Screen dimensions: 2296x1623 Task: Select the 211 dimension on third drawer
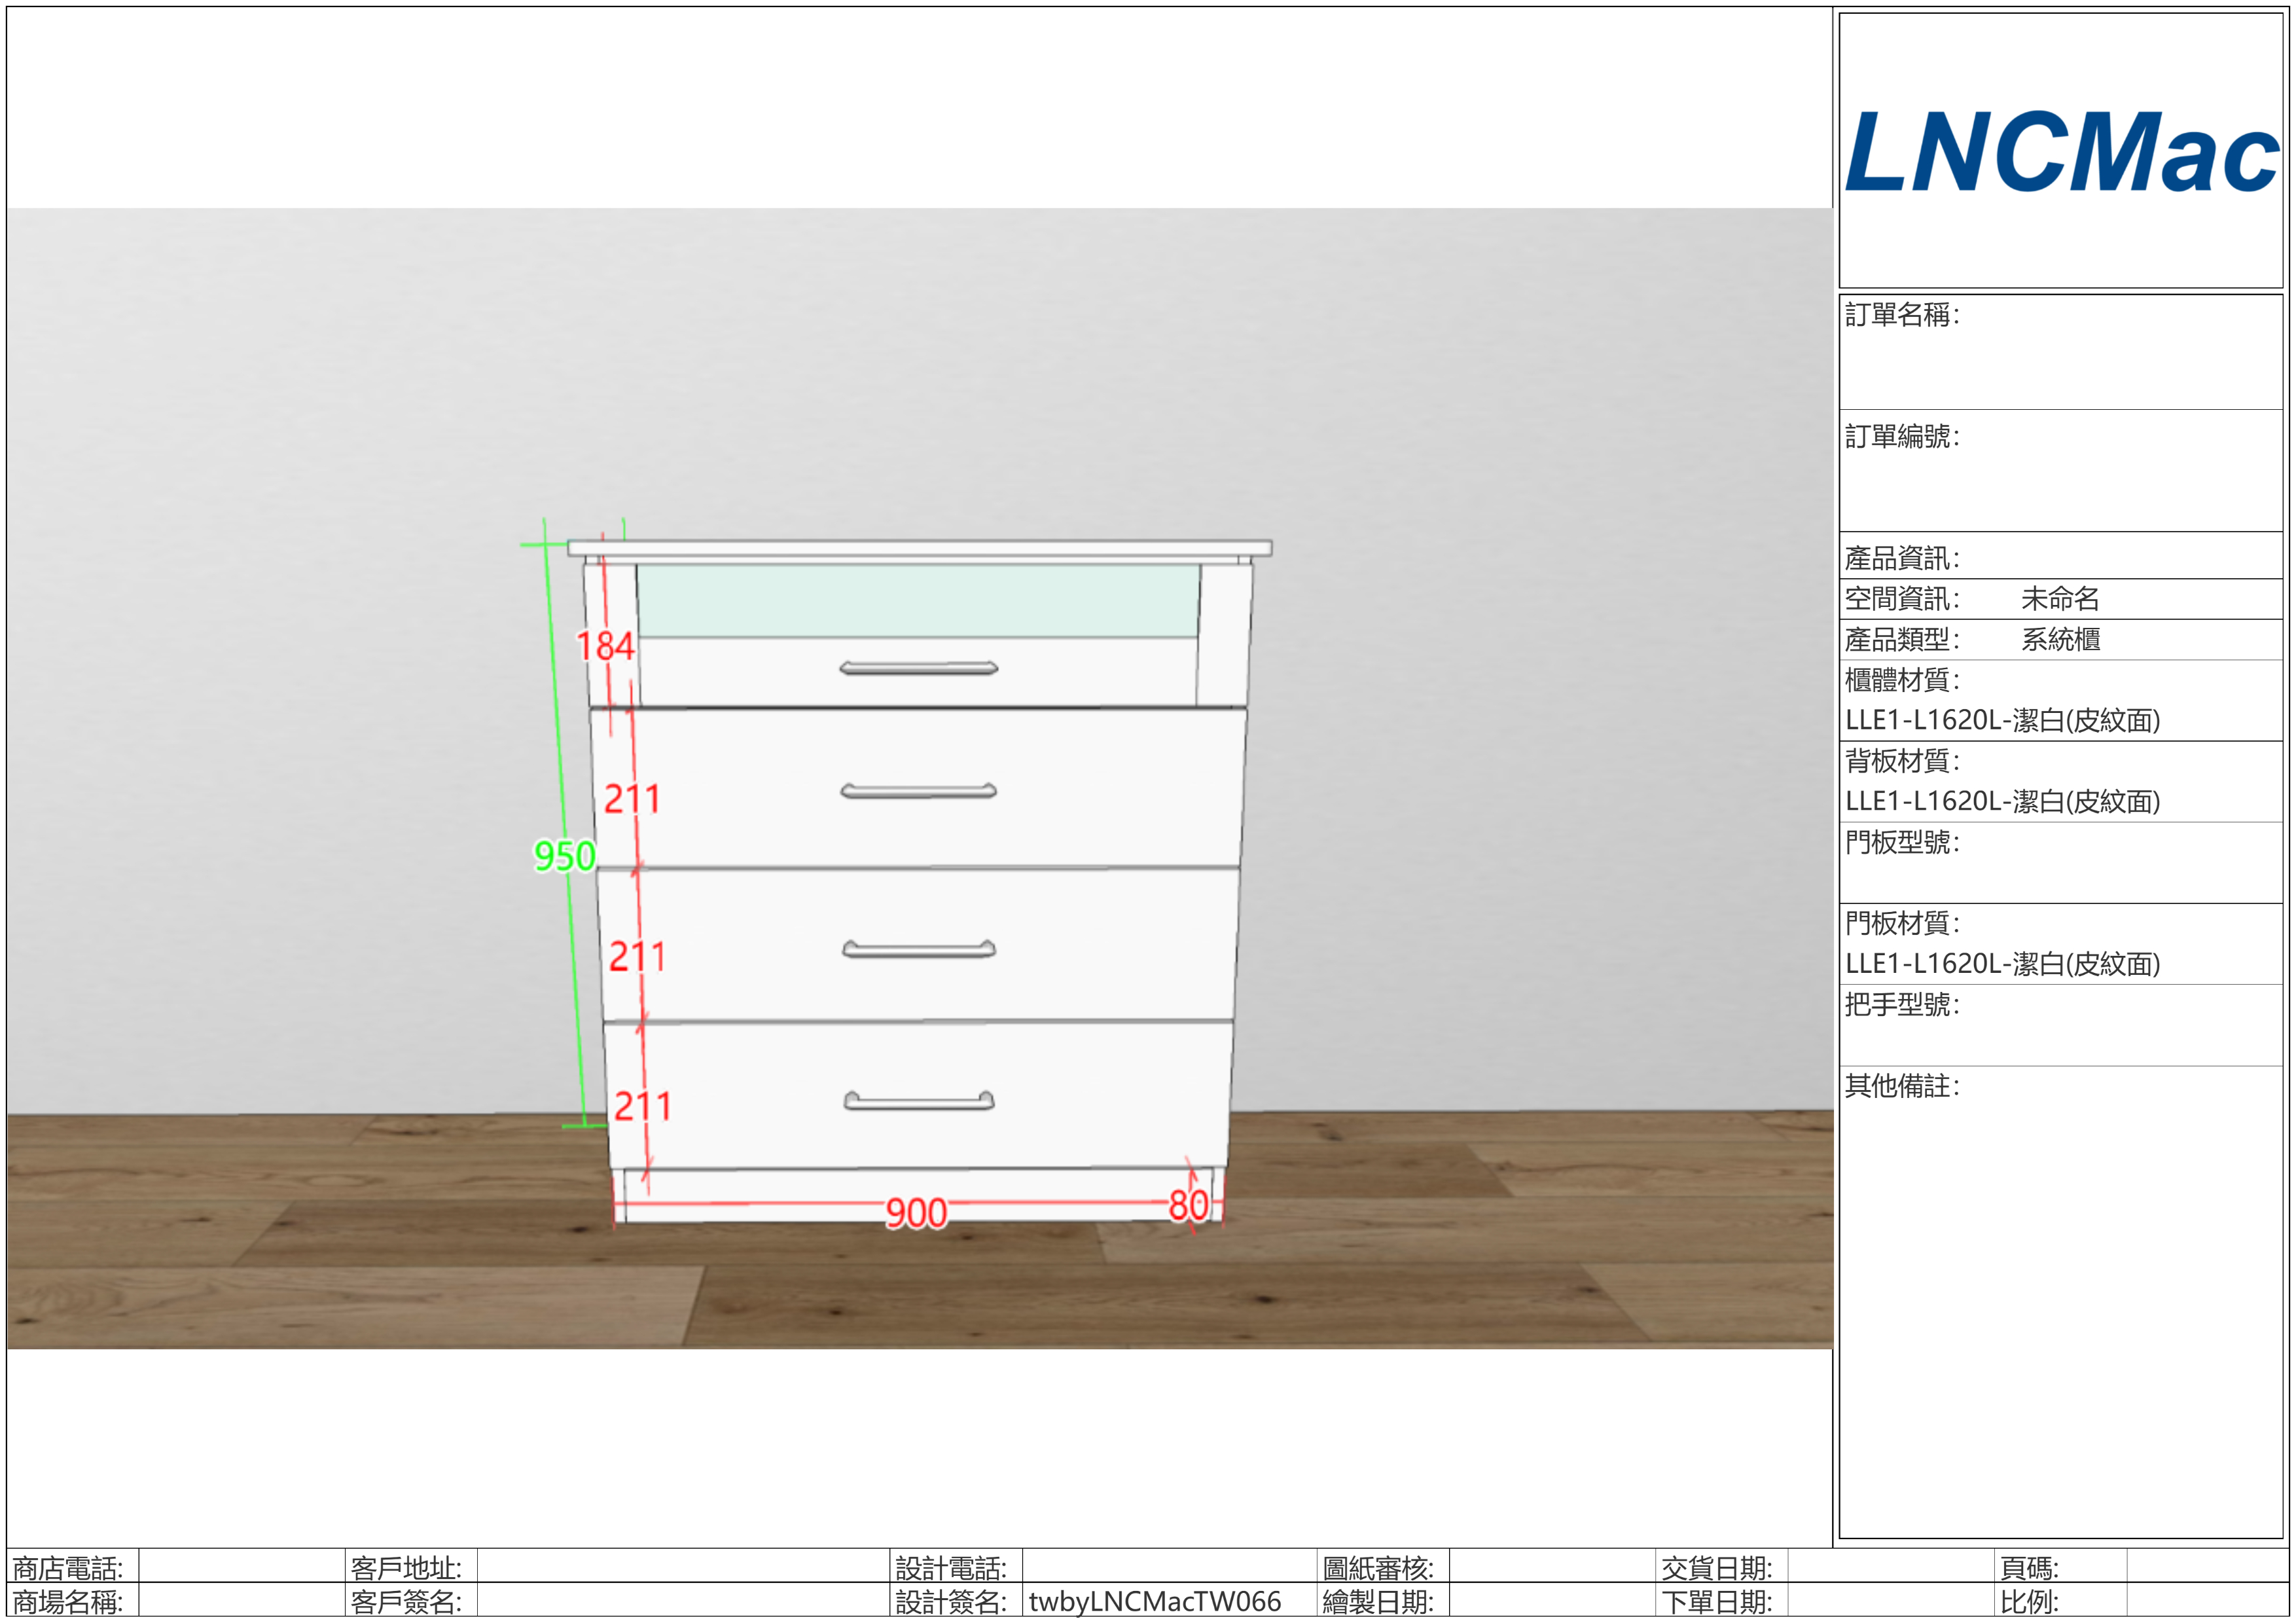637,957
